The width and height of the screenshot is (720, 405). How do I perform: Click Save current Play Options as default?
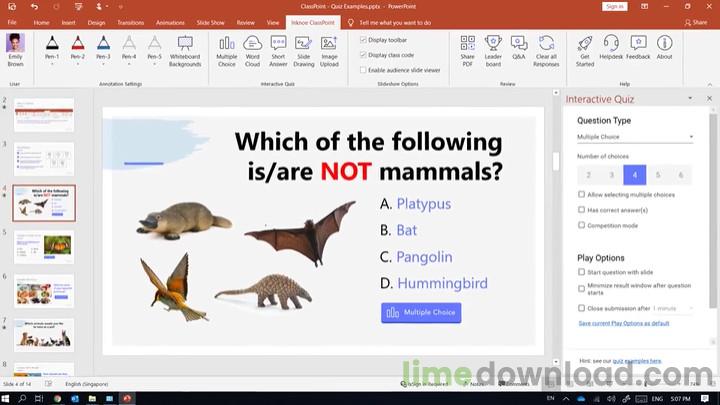(624, 323)
